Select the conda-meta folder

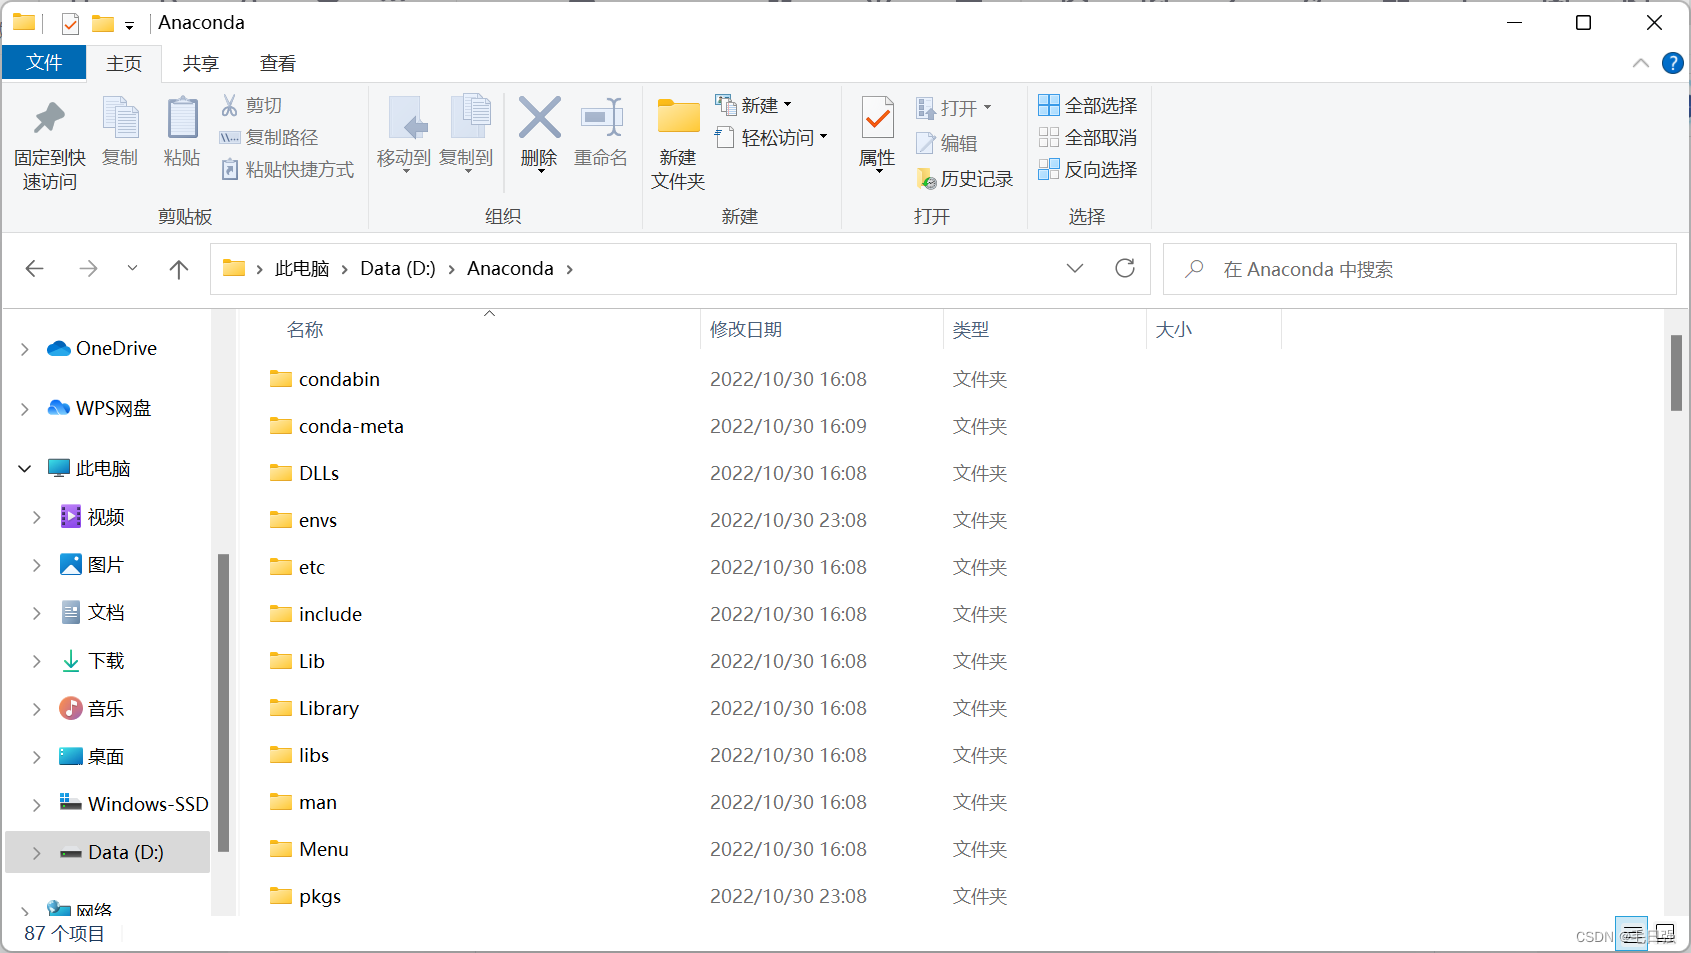click(x=351, y=426)
